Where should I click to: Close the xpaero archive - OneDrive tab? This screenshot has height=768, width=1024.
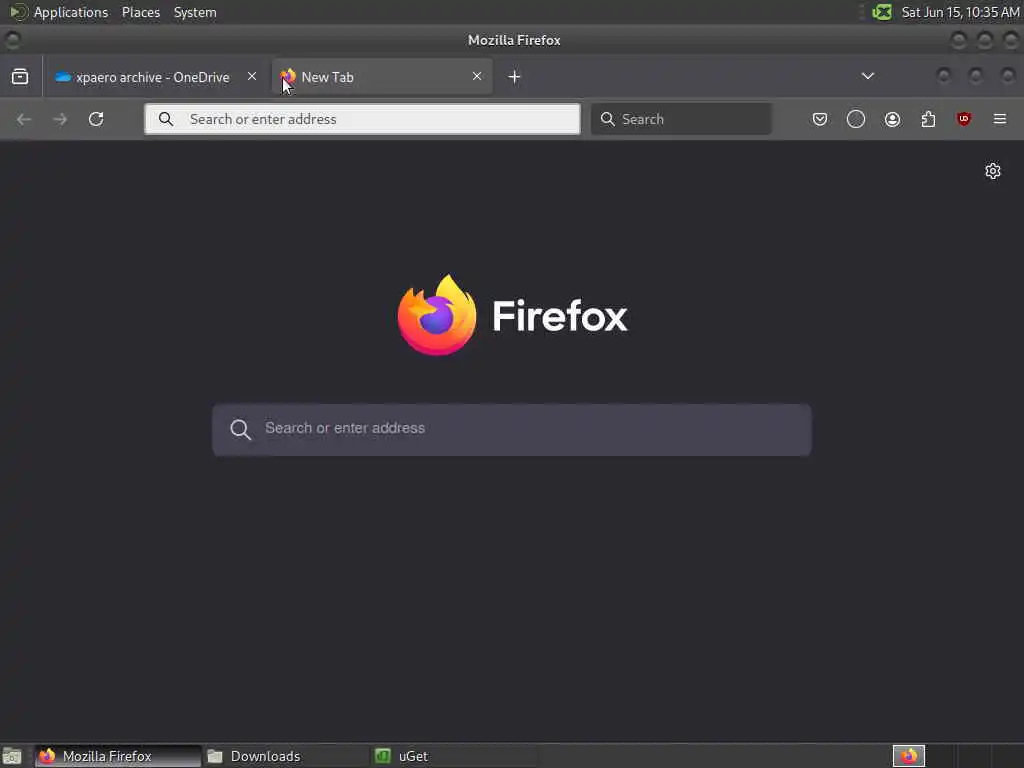click(251, 76)
